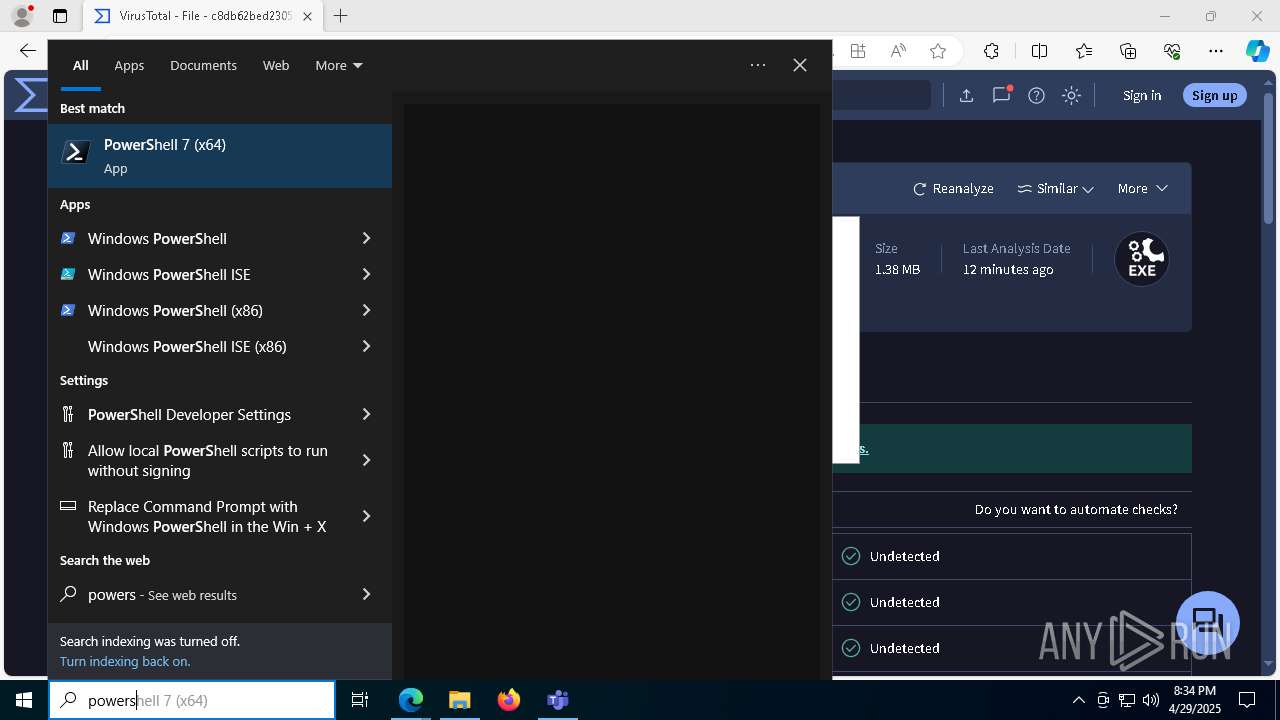
Task: Expand Windows PowerShell ISE (x86) arrow
Action: pyautogui.click(x=366, y=346)
